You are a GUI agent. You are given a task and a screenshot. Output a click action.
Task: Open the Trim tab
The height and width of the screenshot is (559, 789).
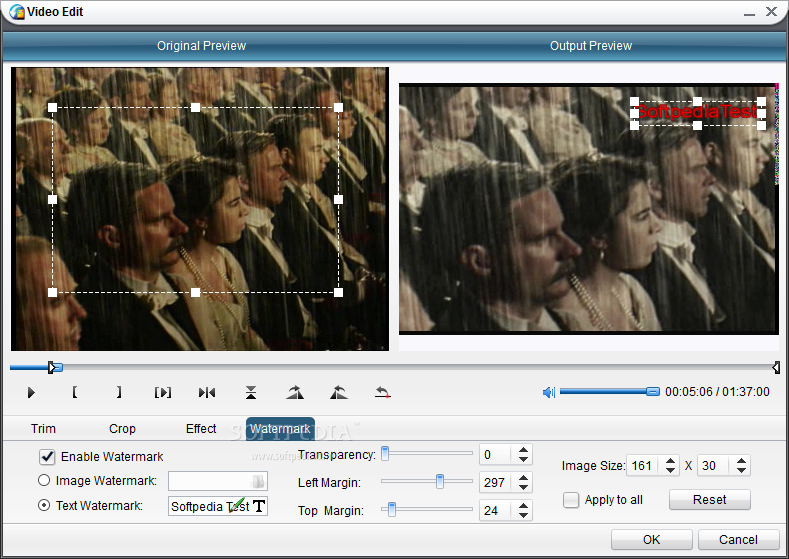click(43, 429)
